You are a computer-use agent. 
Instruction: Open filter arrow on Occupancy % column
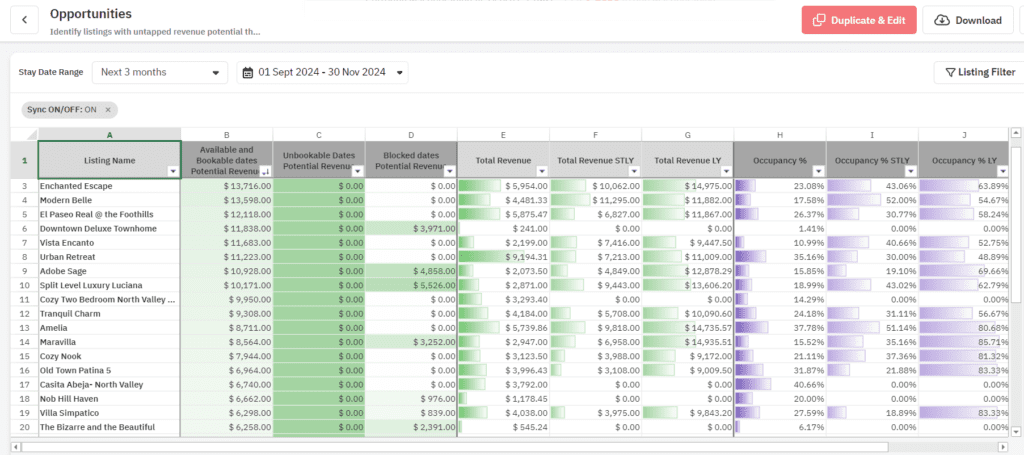[x=818, y=171]
